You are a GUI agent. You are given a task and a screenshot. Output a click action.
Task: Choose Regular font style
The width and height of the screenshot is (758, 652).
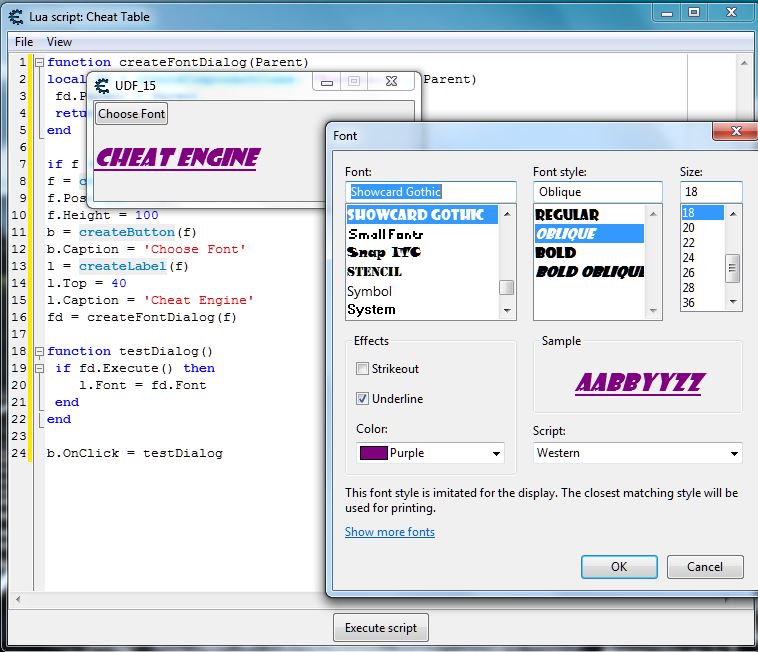click(x=589, y=215)
